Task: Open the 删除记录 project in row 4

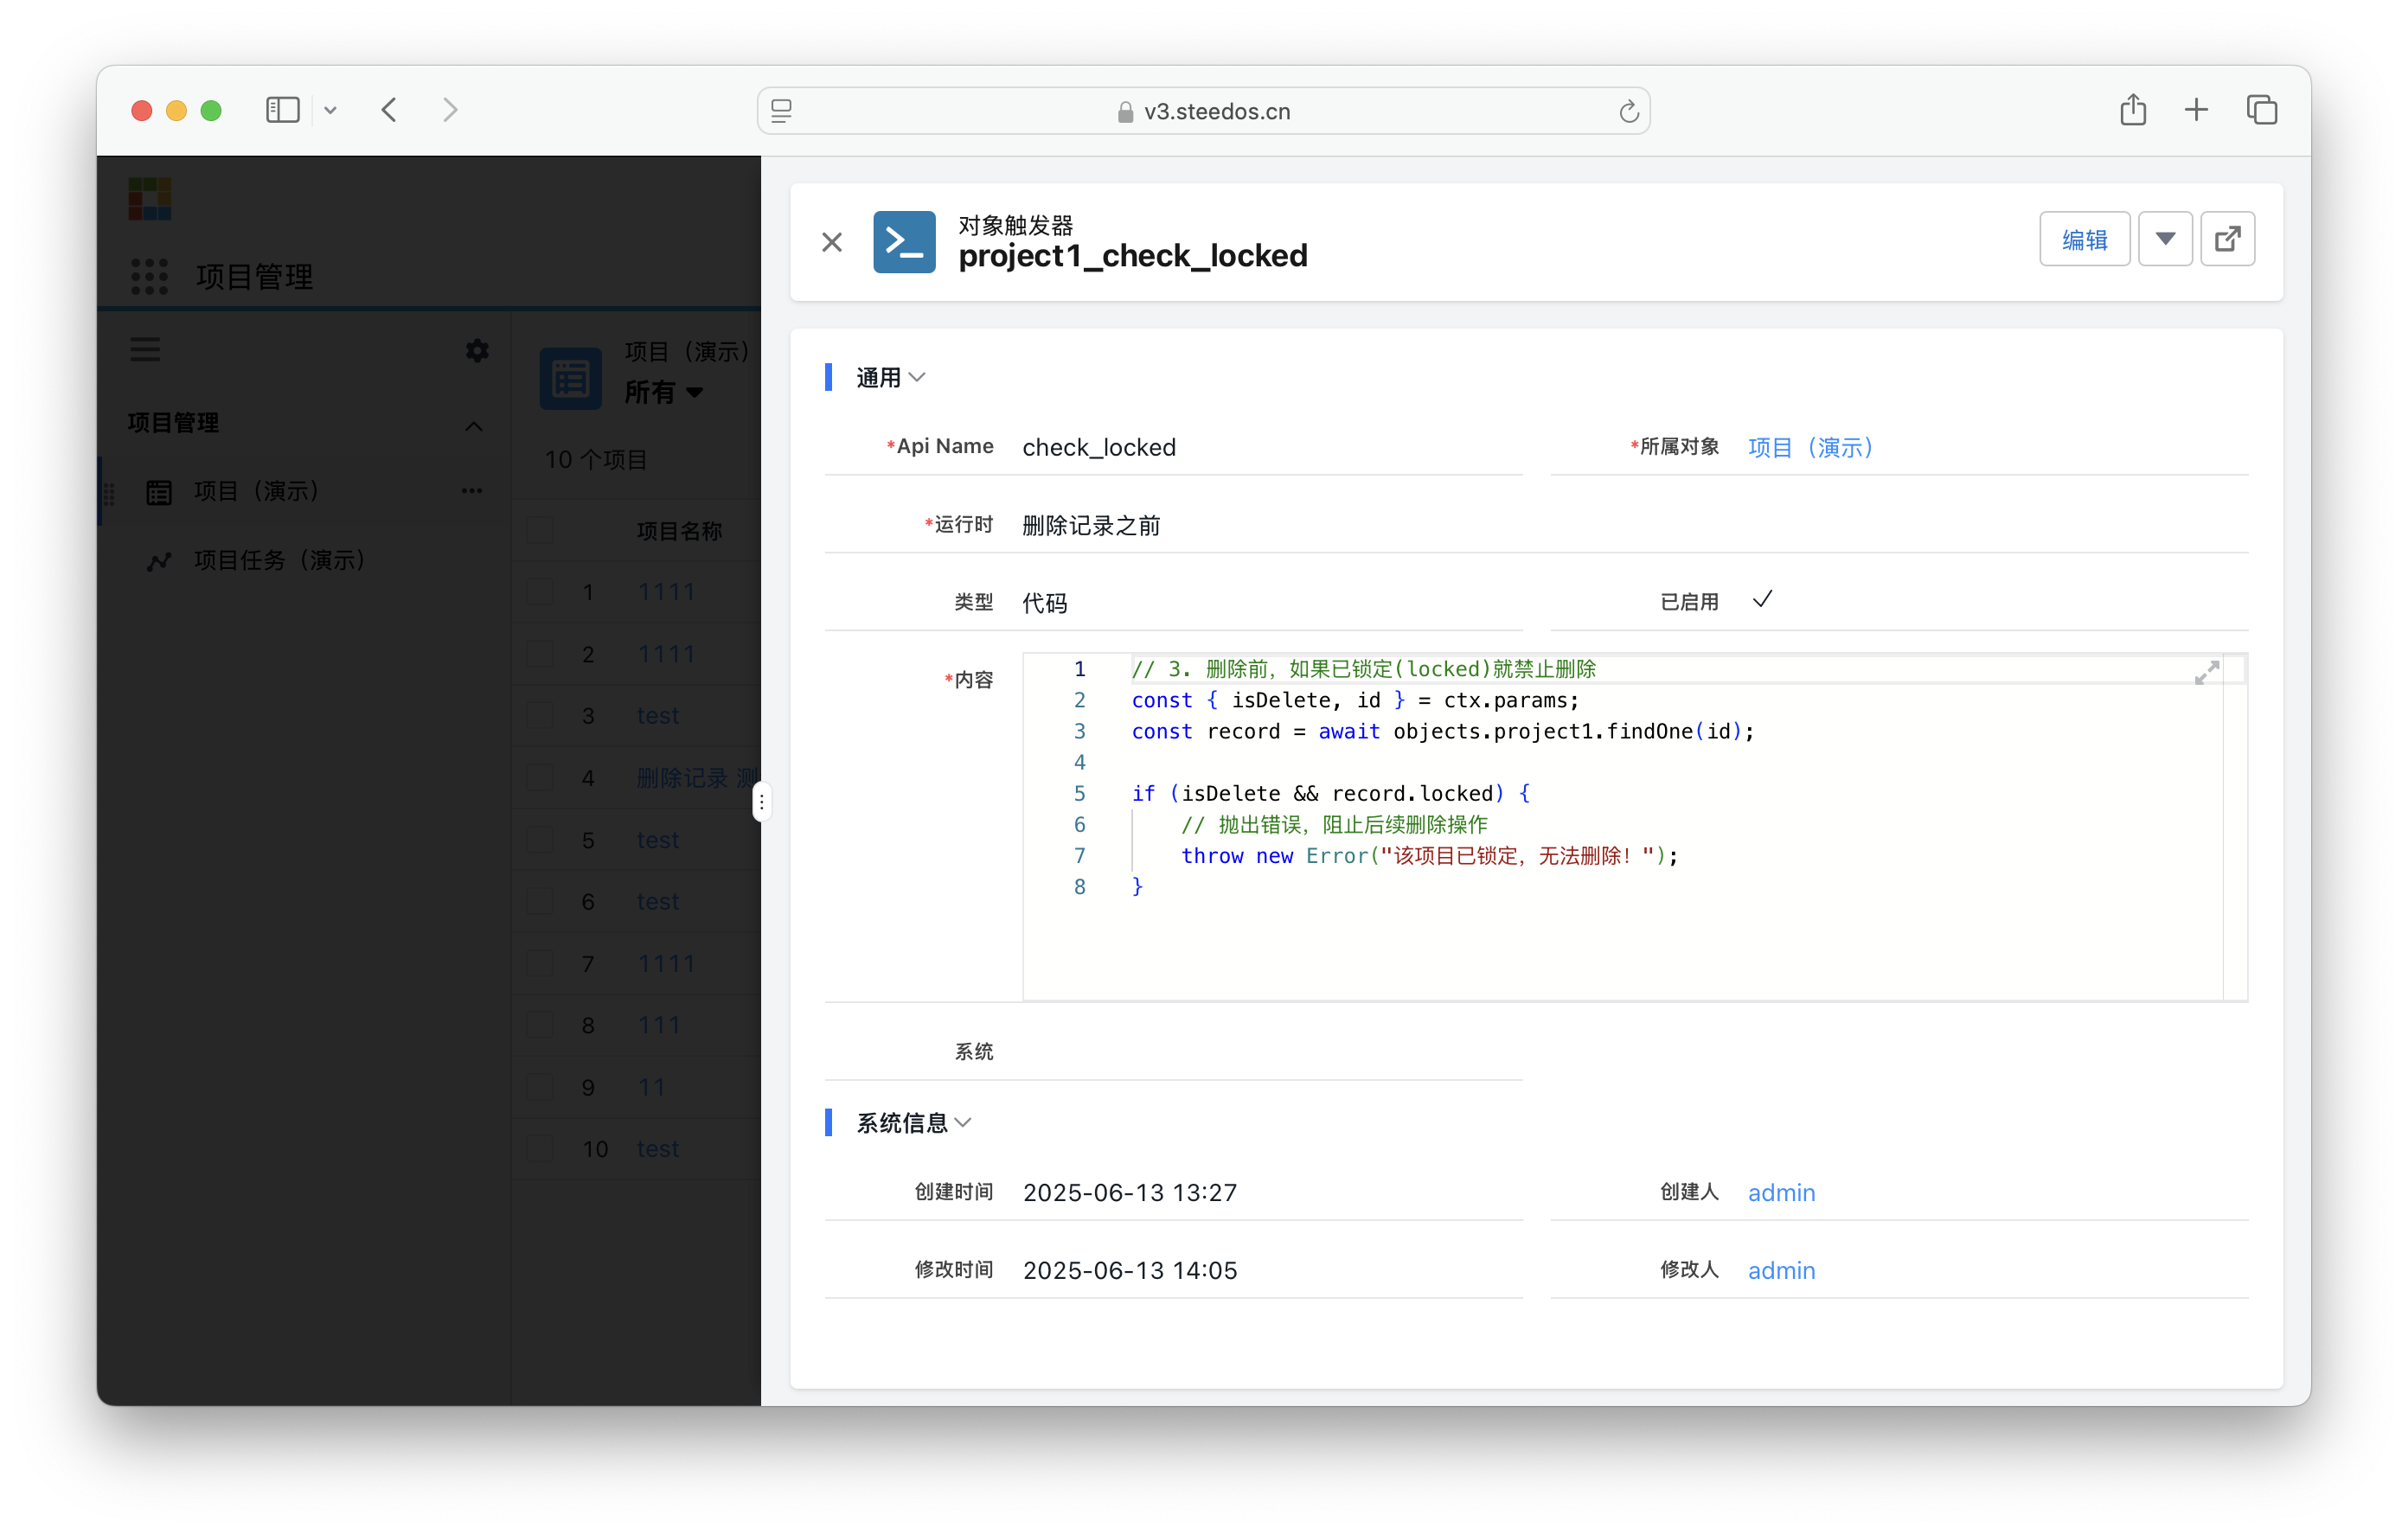Action: point(698,778)
